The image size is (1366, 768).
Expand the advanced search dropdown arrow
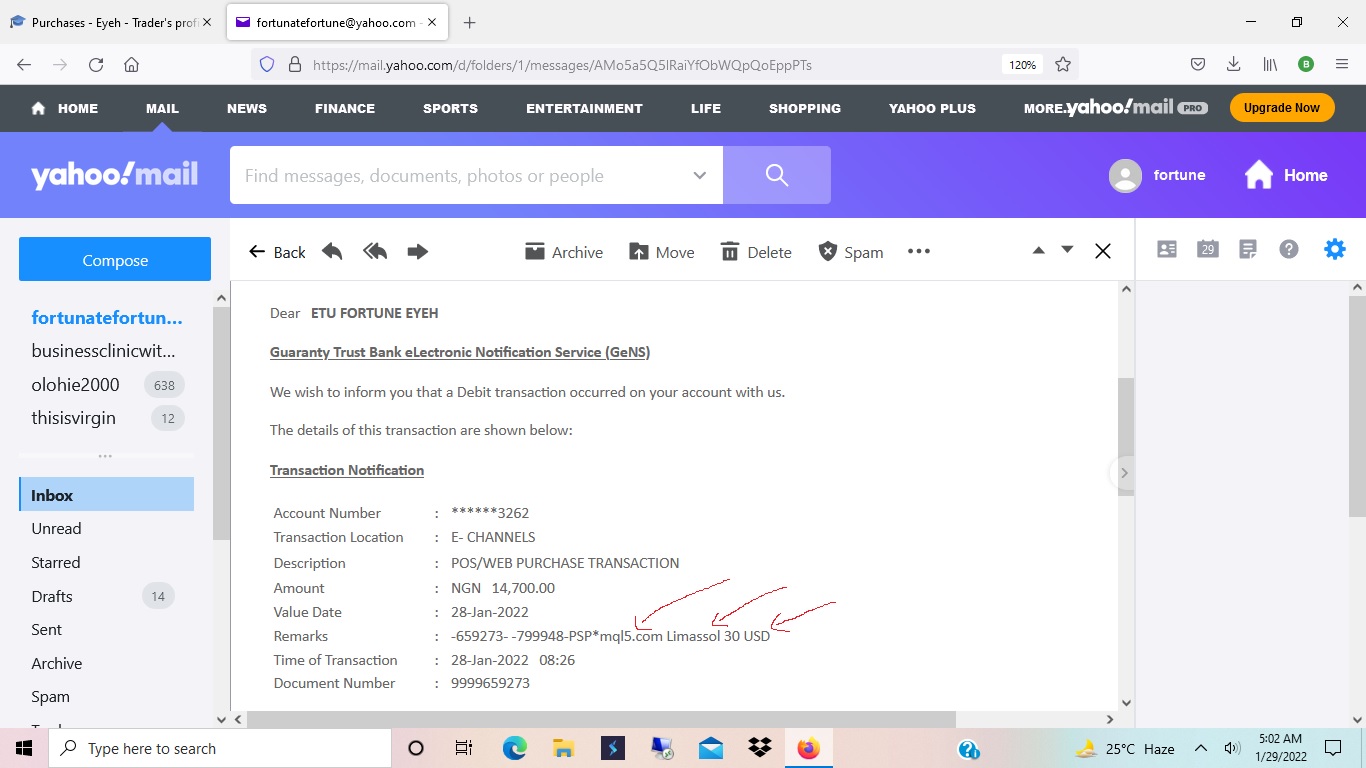[700, 175]
